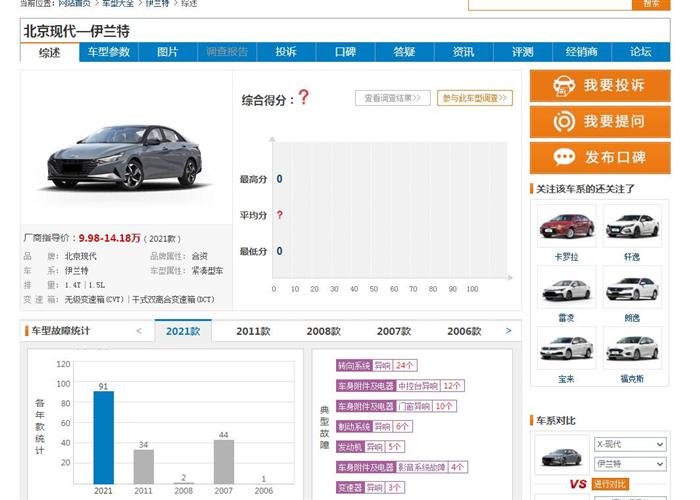The height and width of the screenshot is (500, 700).
Task: Select the 答疑 tab
Action: pos(404,52)
